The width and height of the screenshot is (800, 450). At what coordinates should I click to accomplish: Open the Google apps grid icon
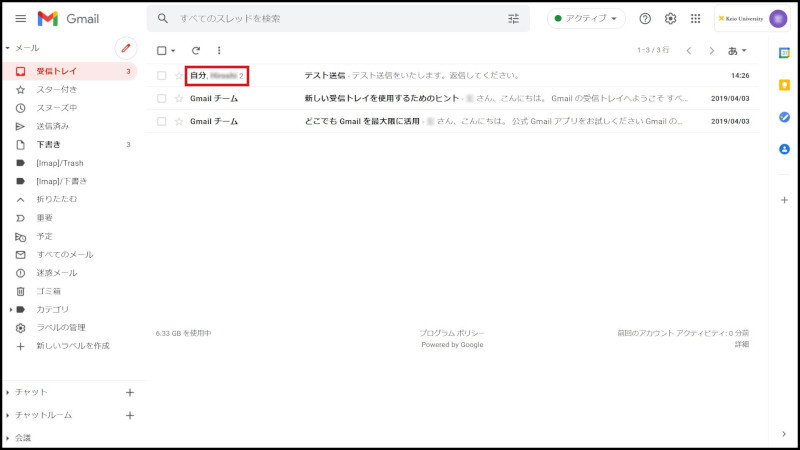pyautogui.click(x=696, y=19)
